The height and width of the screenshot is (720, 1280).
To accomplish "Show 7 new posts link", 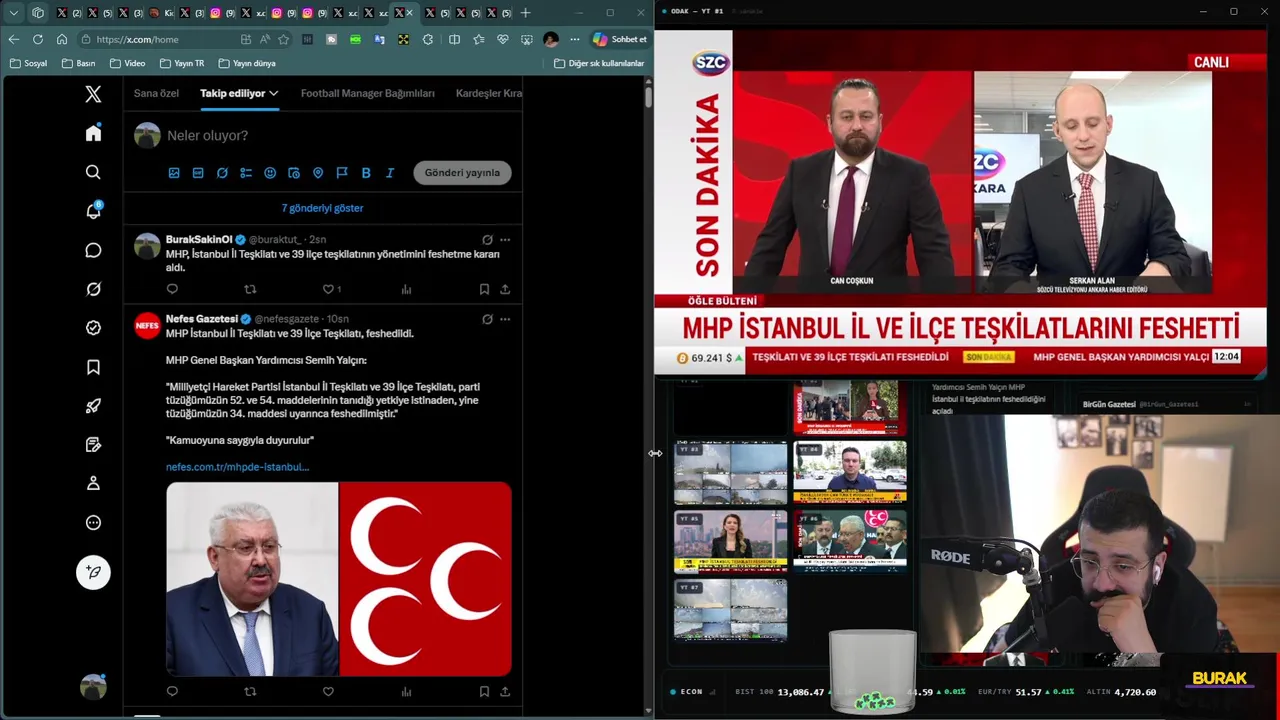I will tap(322, 208).
